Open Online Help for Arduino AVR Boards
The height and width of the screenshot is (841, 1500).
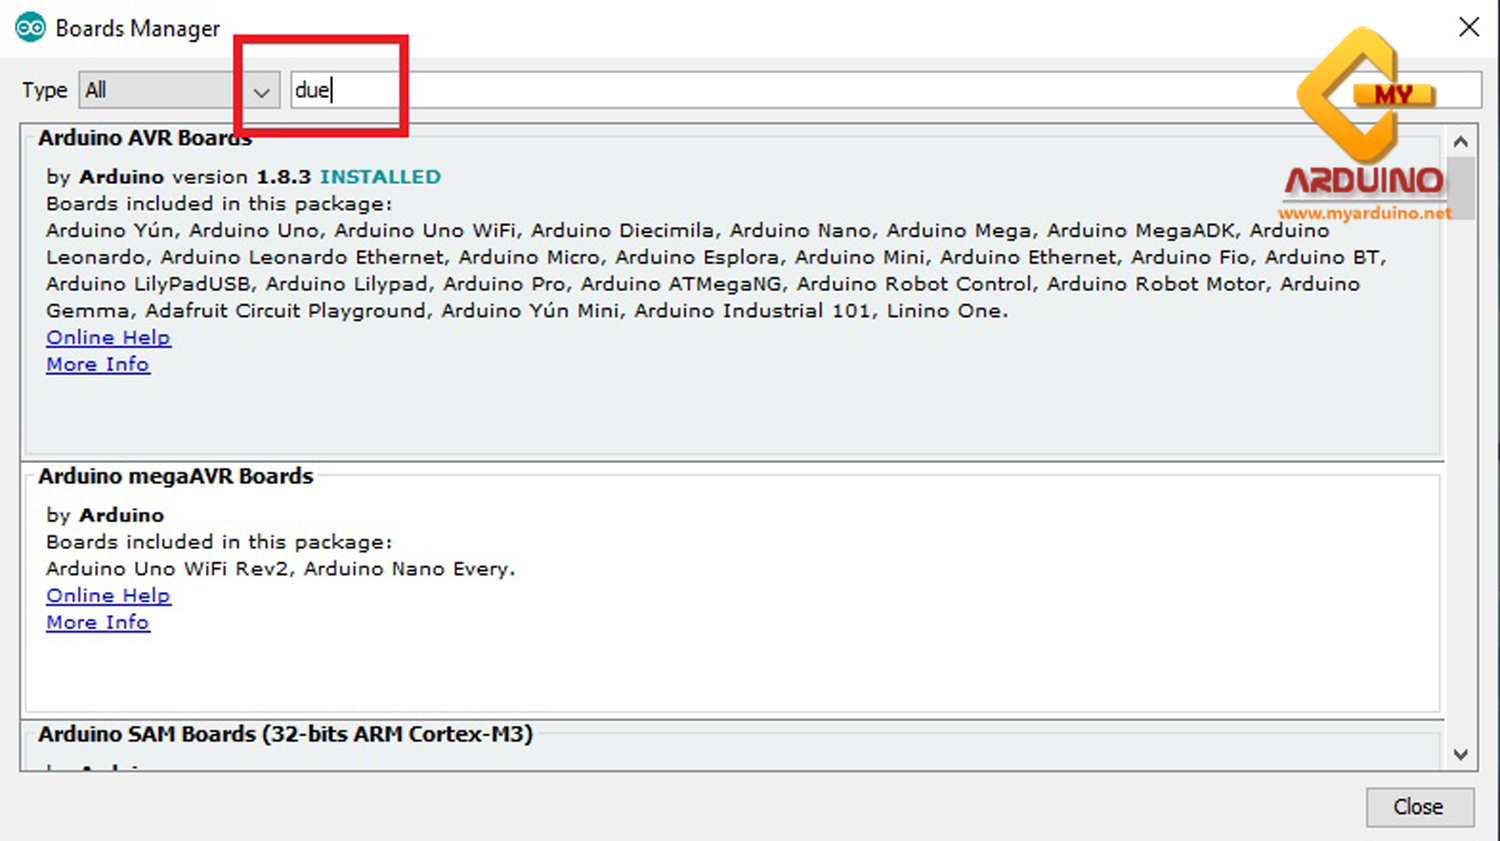point(108,337)
